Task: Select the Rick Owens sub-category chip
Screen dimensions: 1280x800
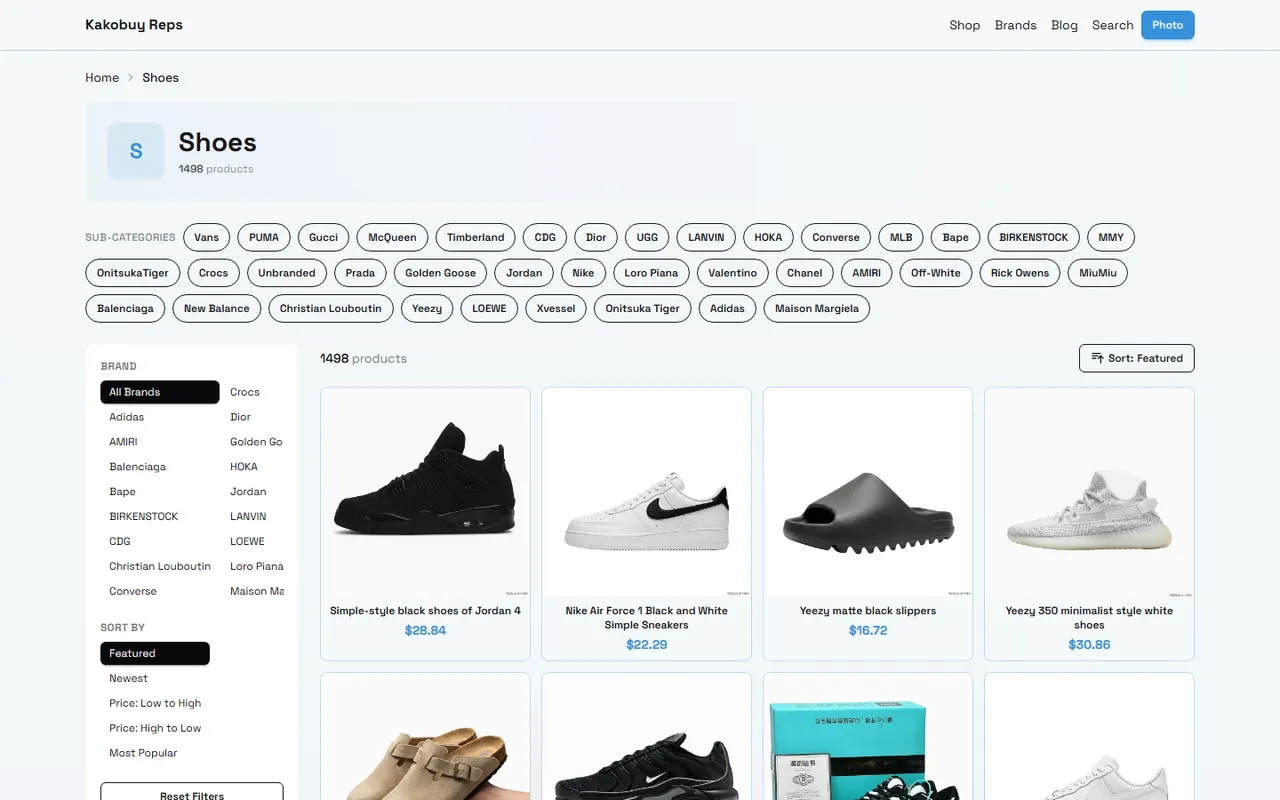Action: pyautogui.click(x=1019, y=273)
